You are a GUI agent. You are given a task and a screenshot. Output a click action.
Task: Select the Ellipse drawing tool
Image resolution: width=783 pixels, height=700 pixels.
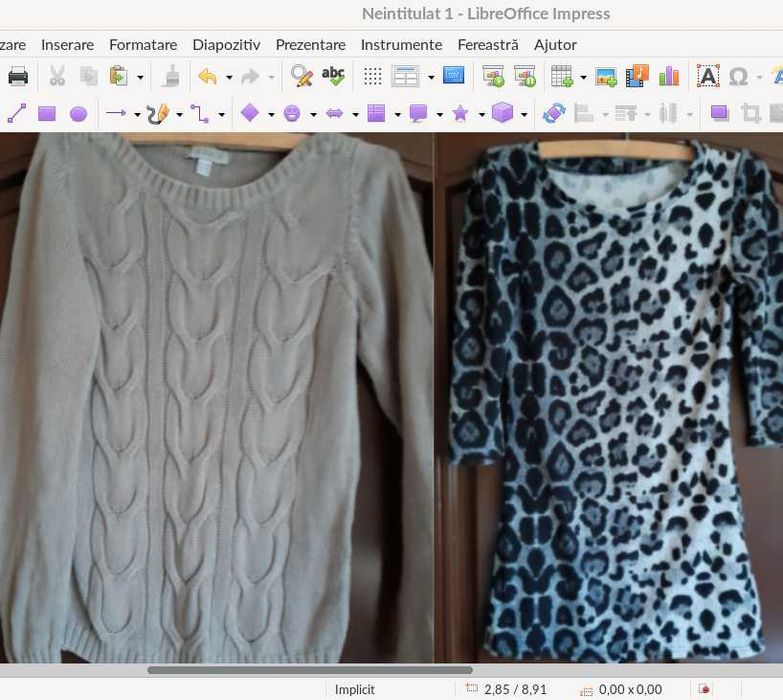coord(78,114)
